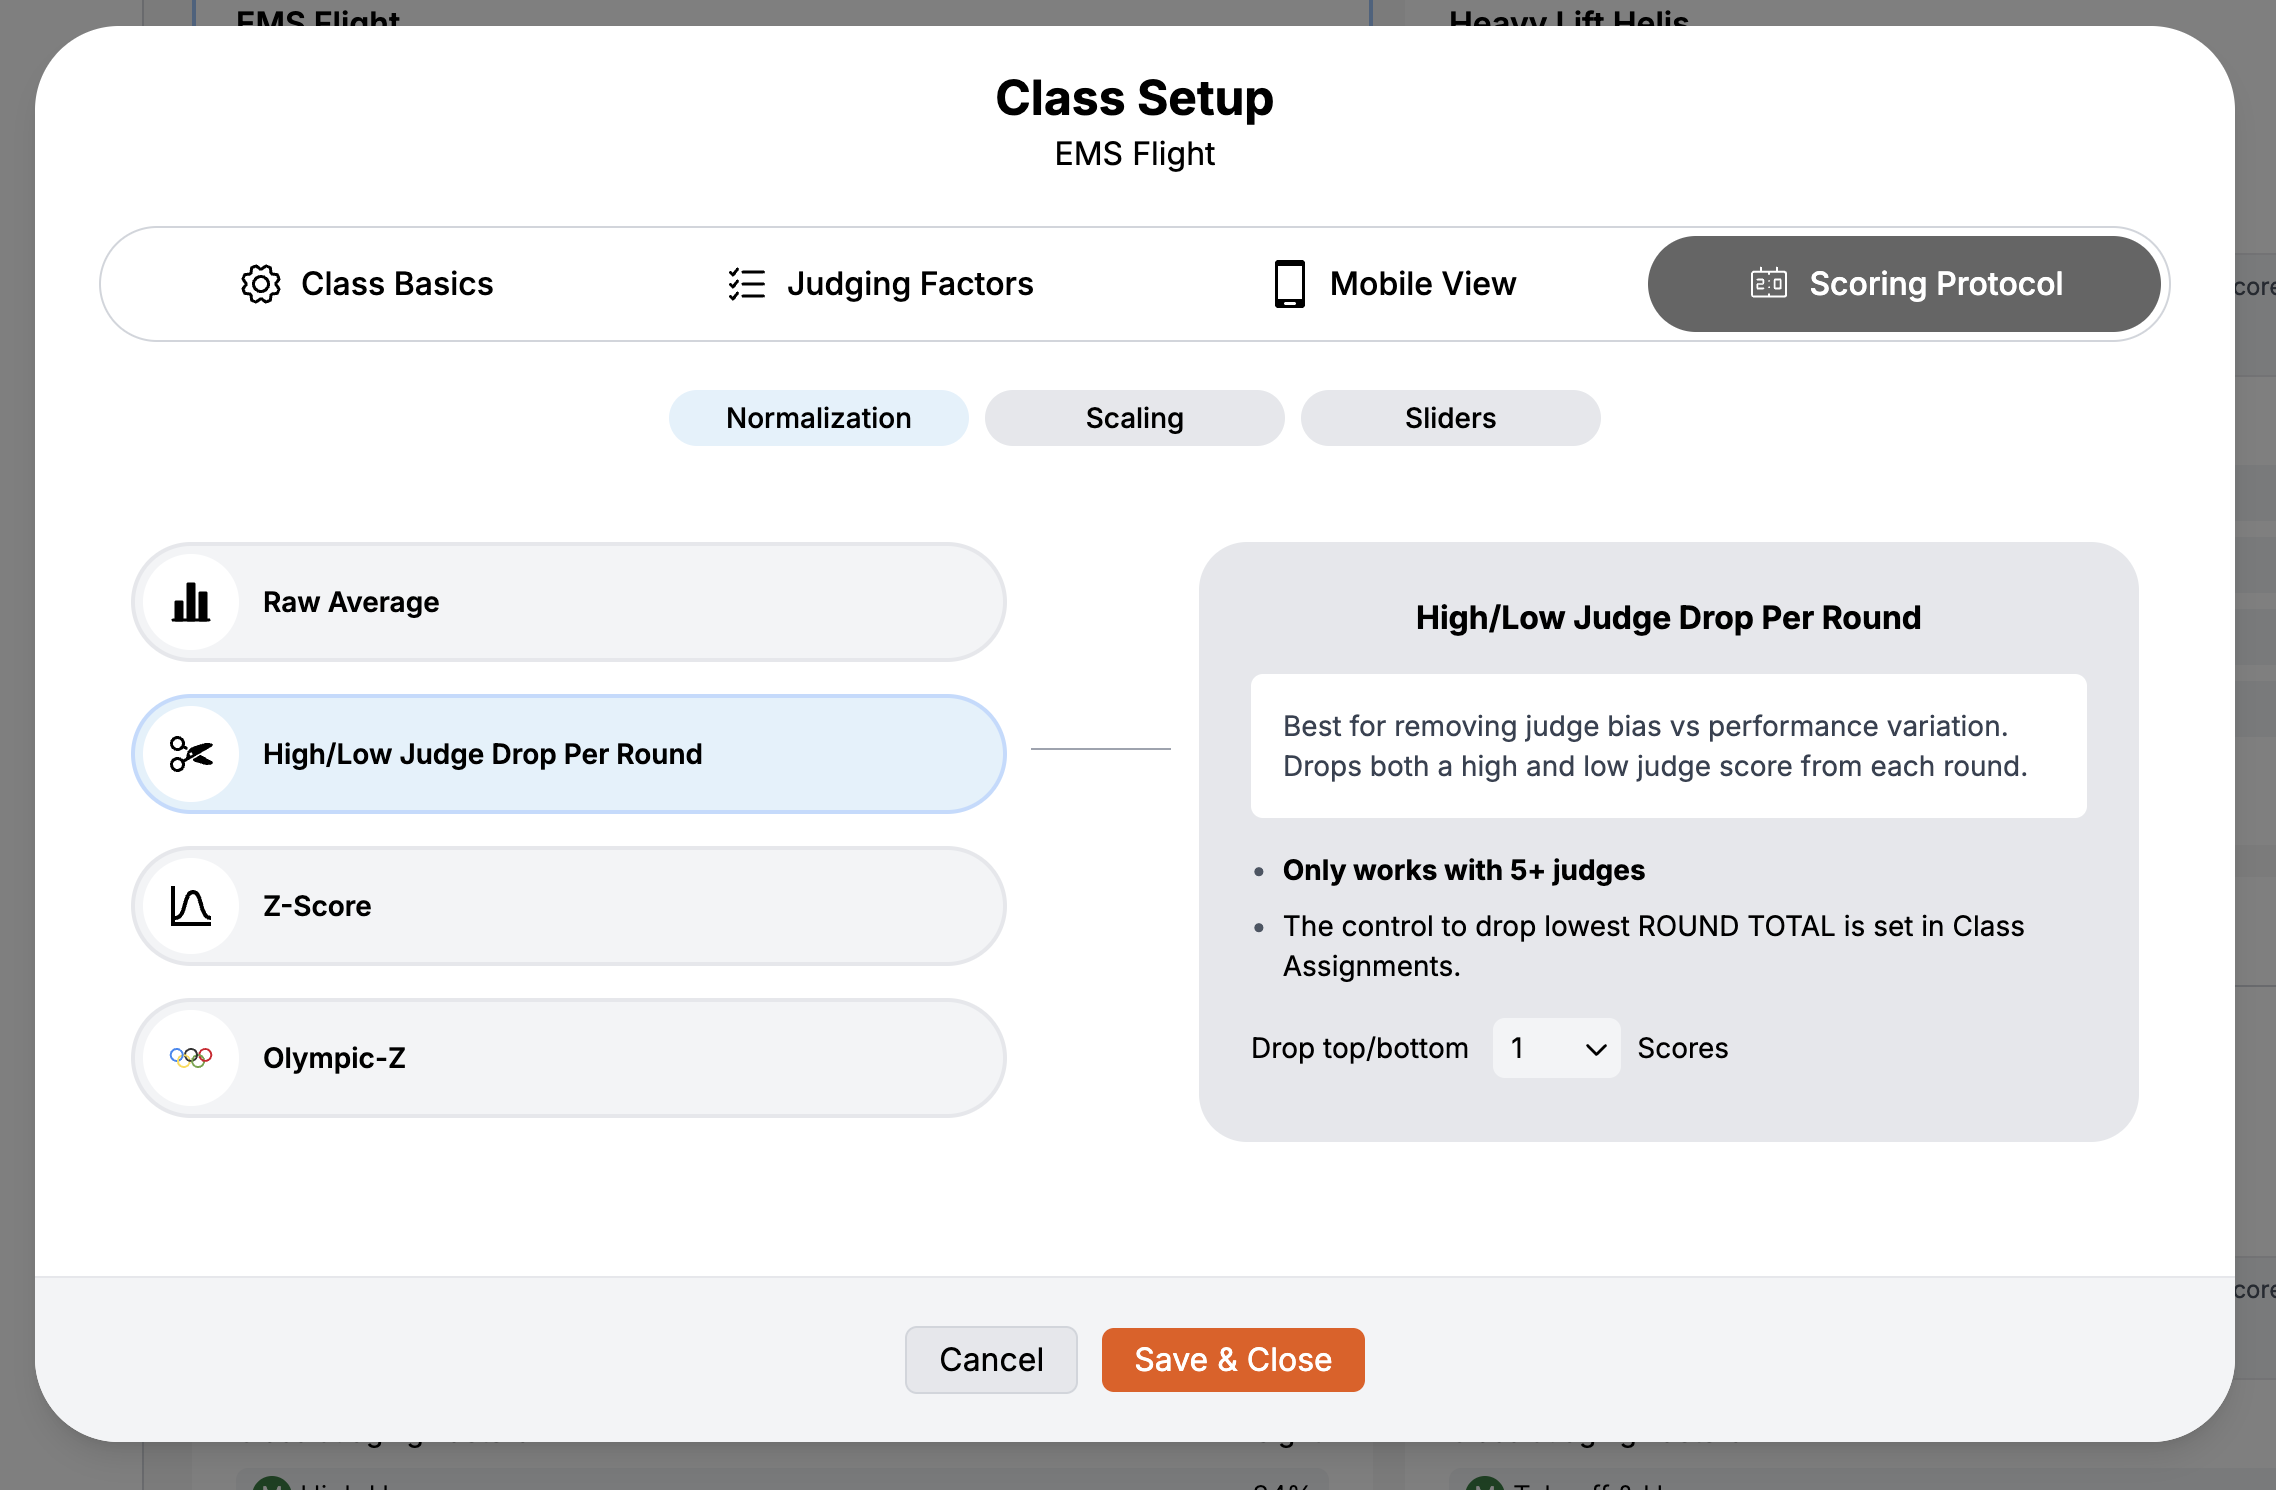Click the scoreboard icon in Scoring Protocol
Screen dimensions: 2276x1490
[1768, 284]
